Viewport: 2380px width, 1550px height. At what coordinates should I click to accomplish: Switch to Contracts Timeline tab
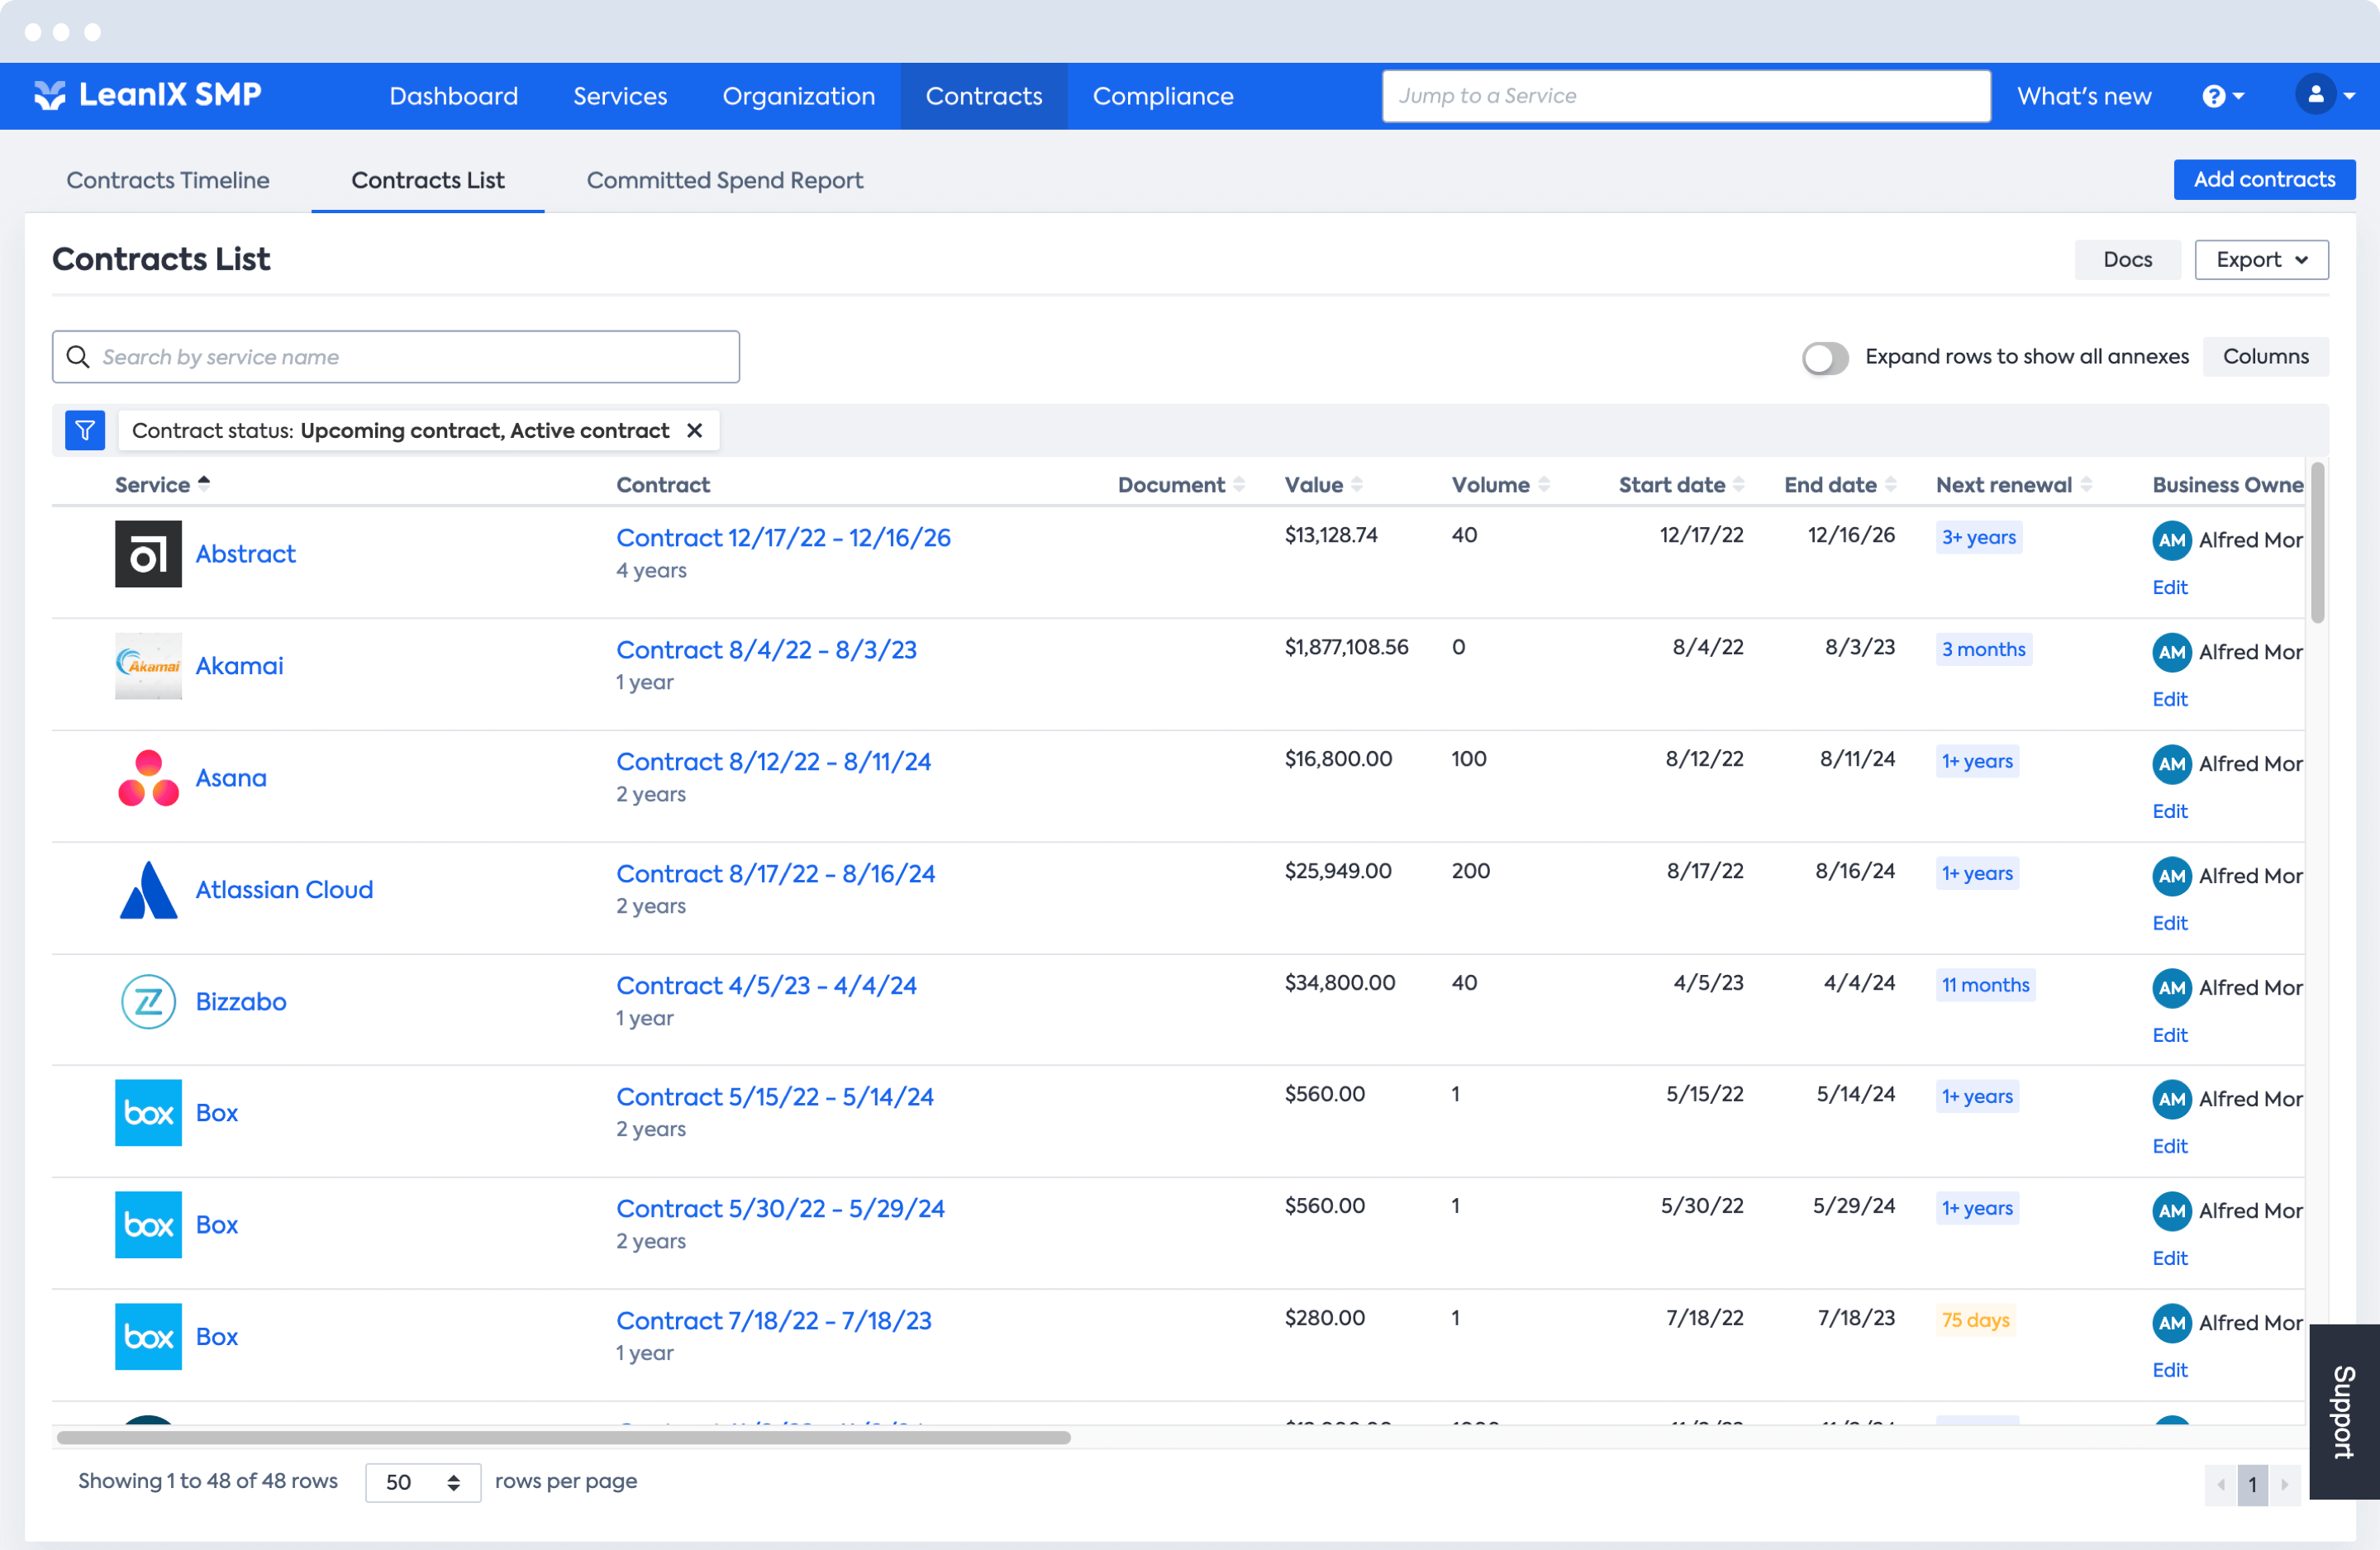point(168,180)
